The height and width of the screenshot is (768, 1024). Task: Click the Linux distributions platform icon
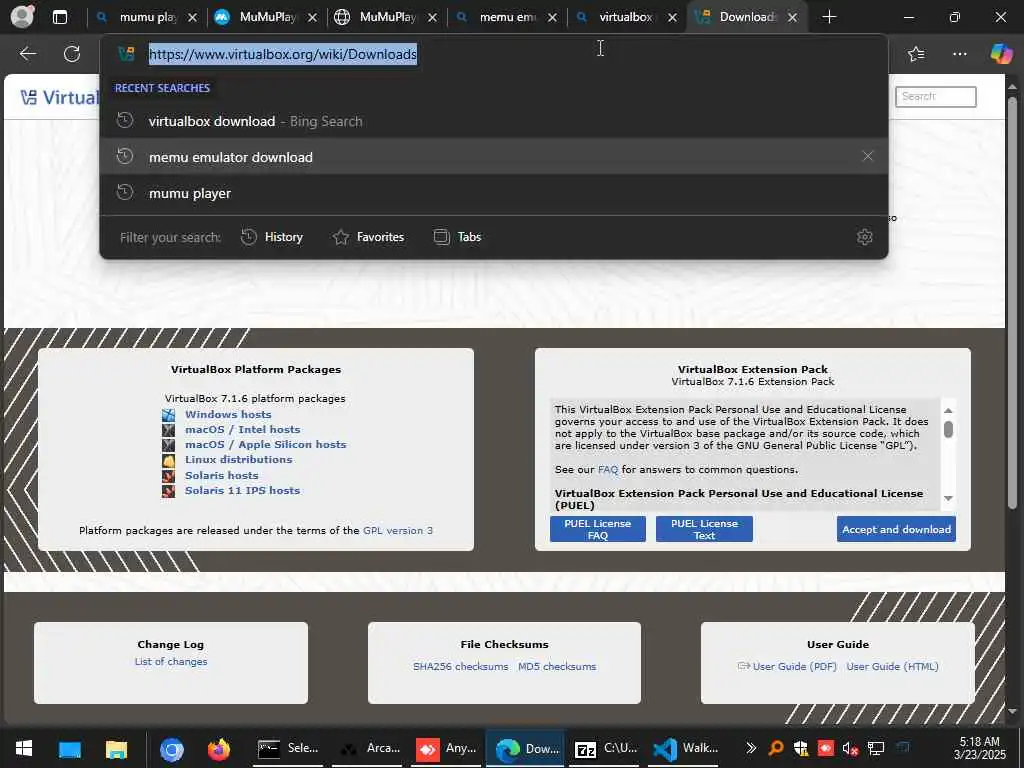(168, 460)
